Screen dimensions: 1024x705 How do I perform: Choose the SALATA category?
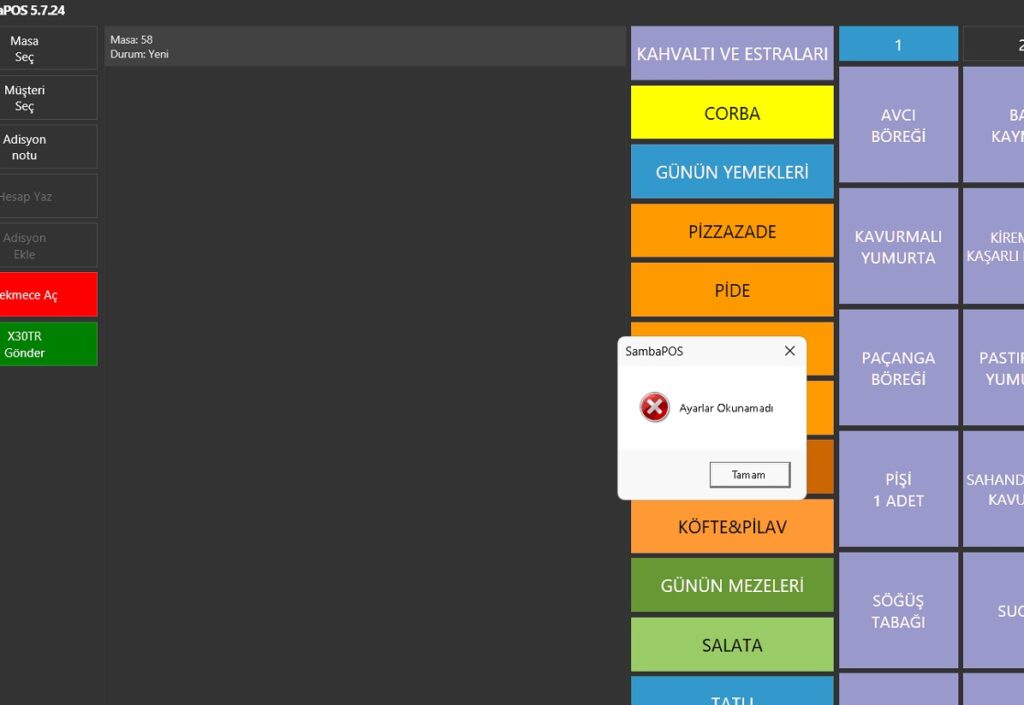tap(732, 645)
